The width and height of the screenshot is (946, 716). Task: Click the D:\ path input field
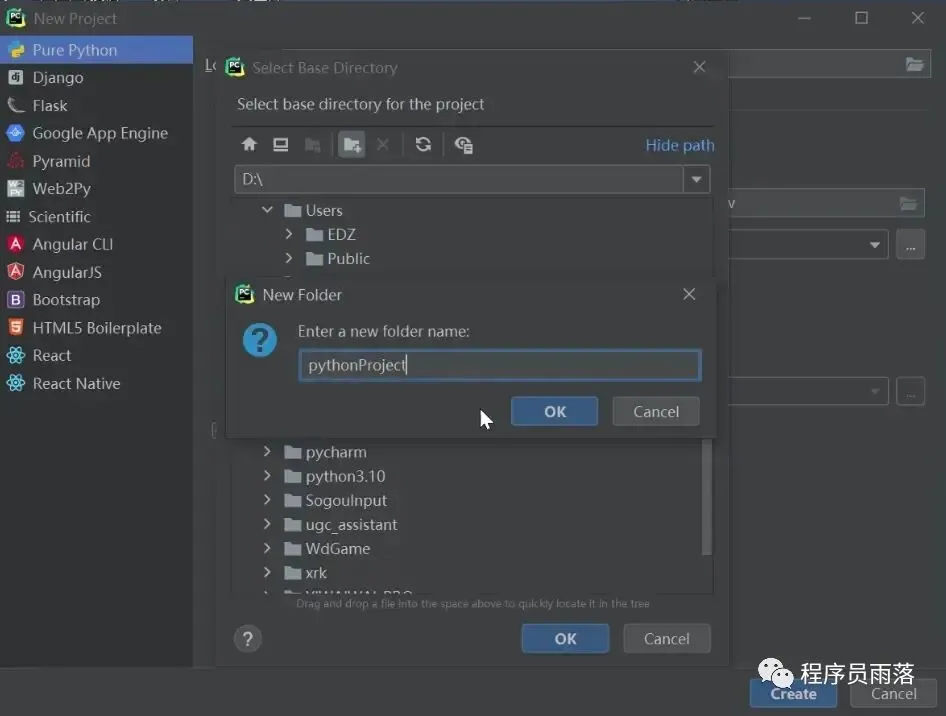tap(459, 179)
